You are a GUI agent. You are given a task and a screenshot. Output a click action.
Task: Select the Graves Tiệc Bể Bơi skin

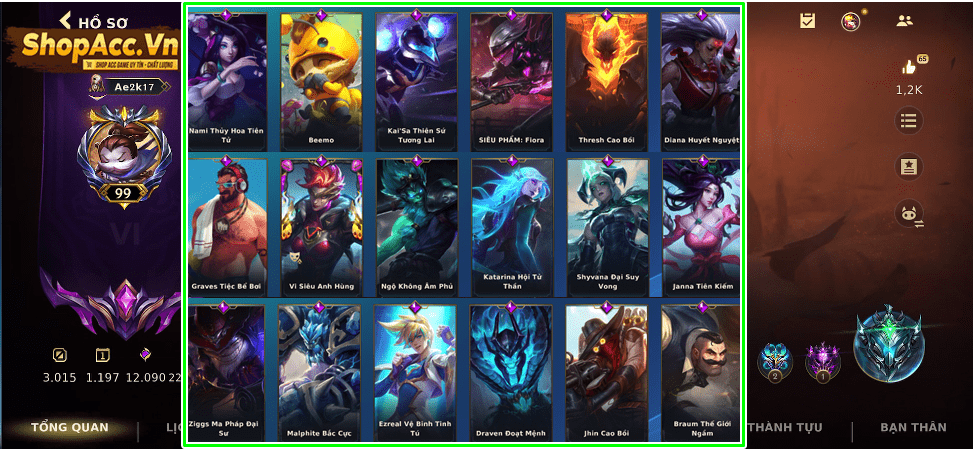pyautogui.click(x=228, y=227)
